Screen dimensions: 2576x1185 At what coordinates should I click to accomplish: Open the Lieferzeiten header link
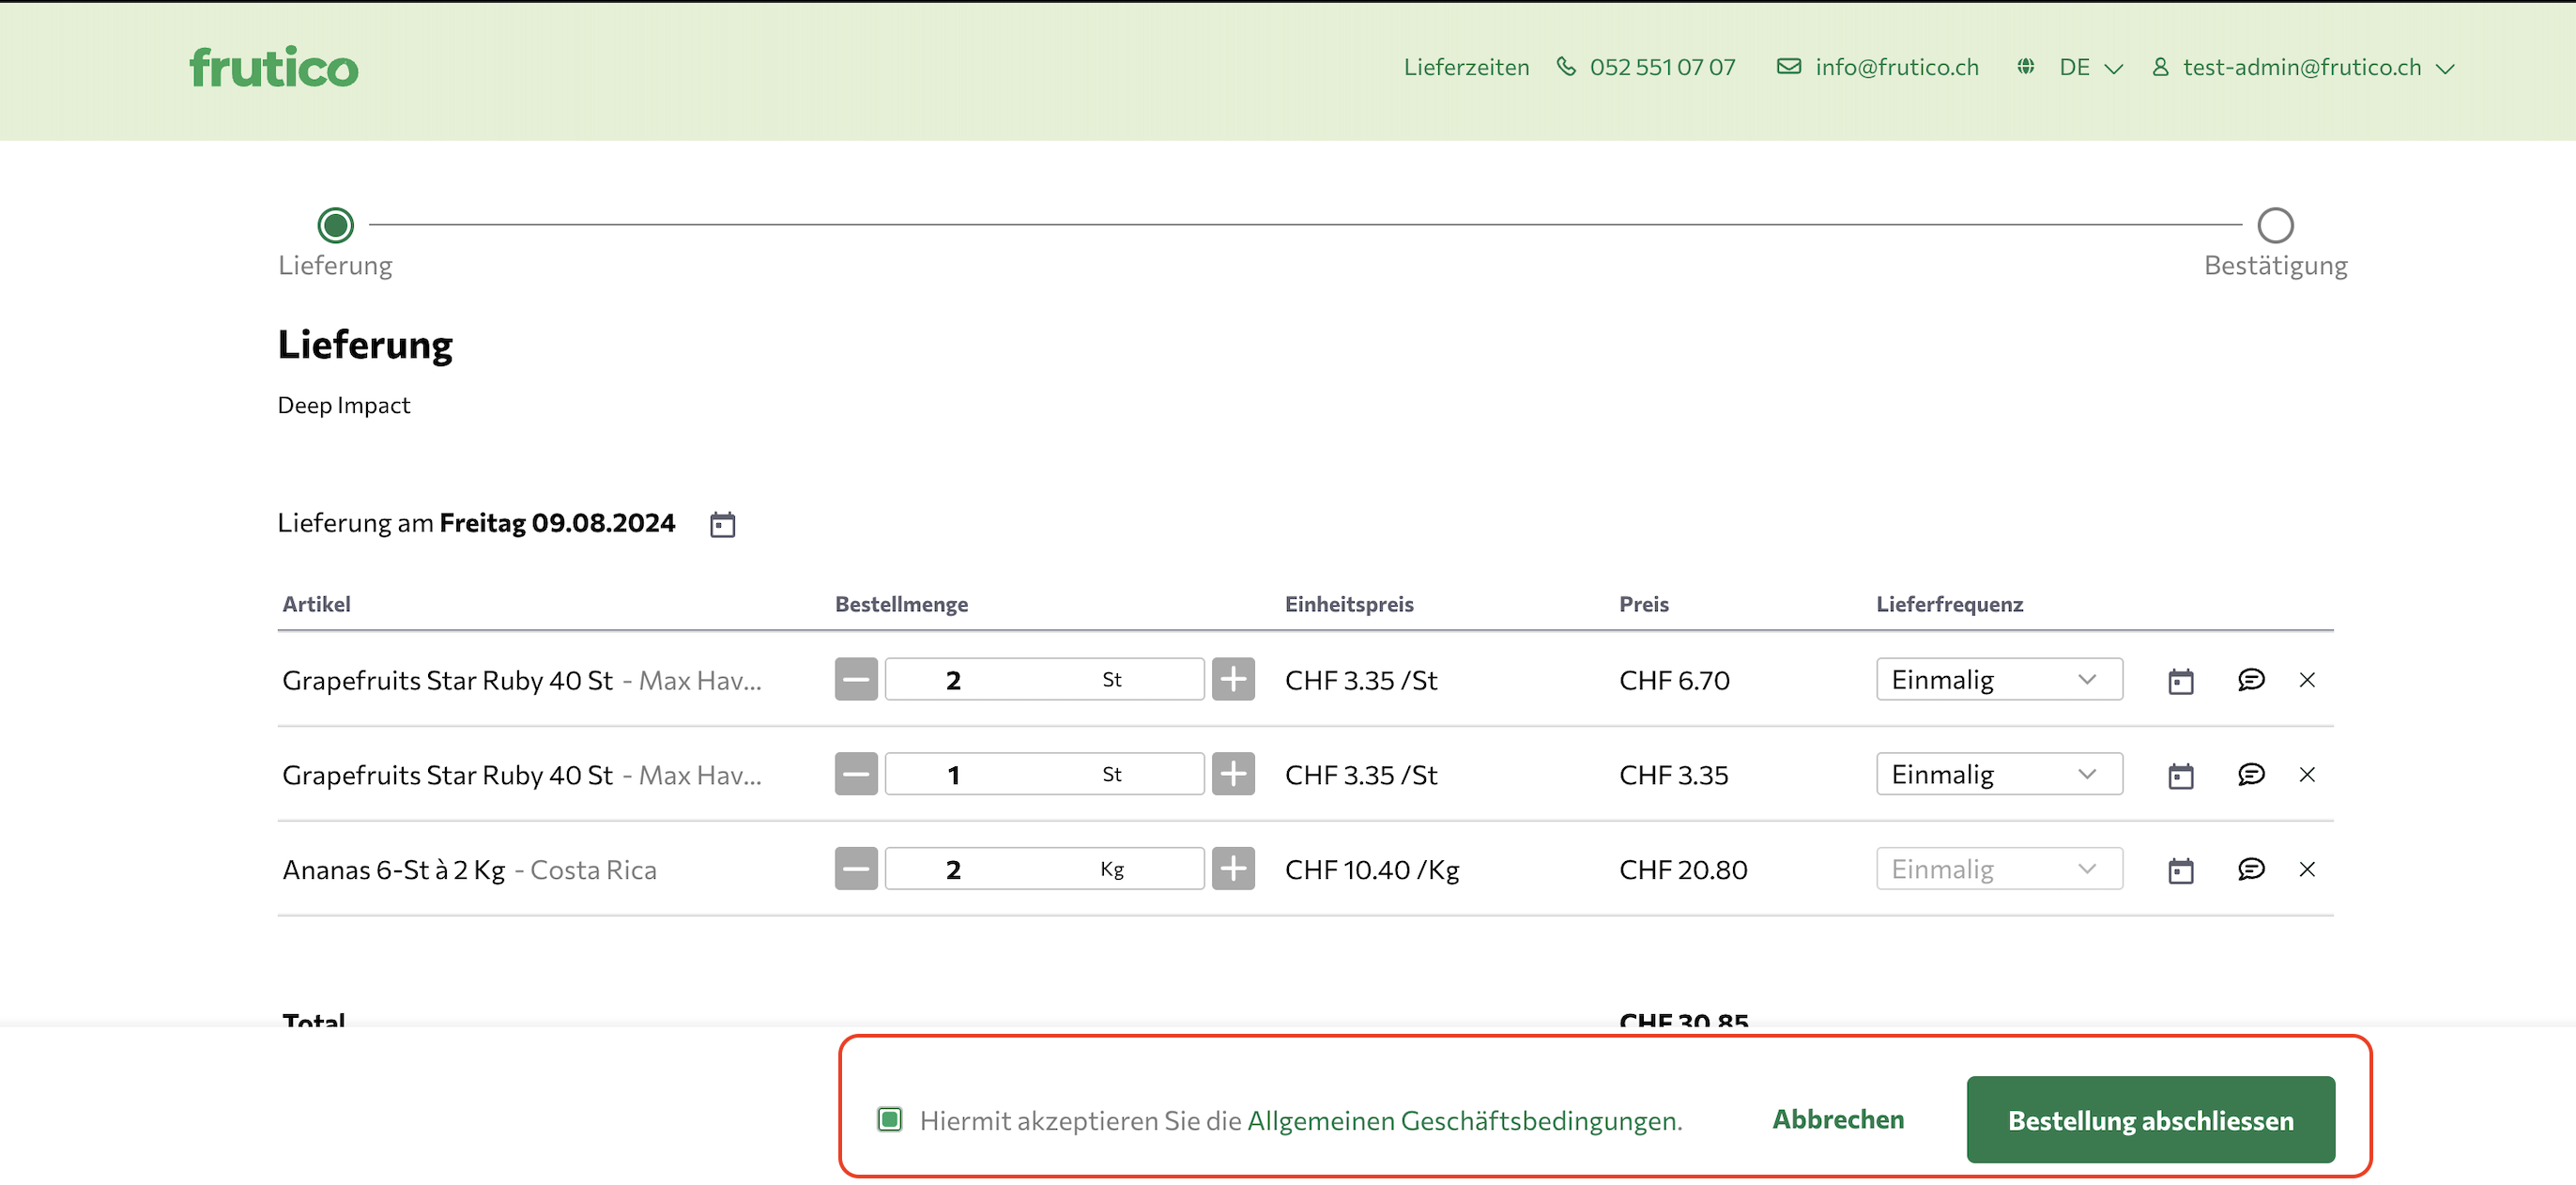click(1466, 68)
